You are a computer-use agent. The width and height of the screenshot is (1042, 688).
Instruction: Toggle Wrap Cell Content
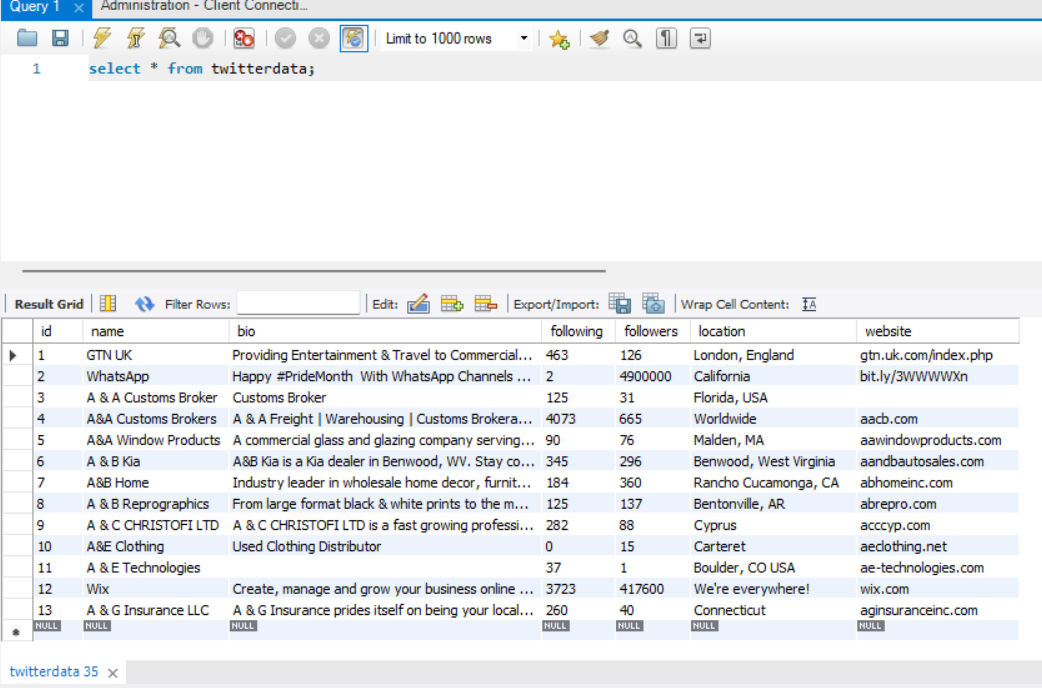click(808, 303)
